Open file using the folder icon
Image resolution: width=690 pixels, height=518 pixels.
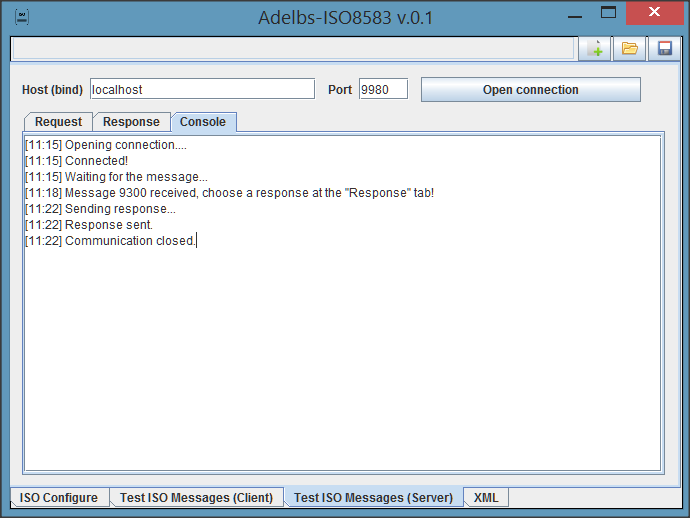629,48
